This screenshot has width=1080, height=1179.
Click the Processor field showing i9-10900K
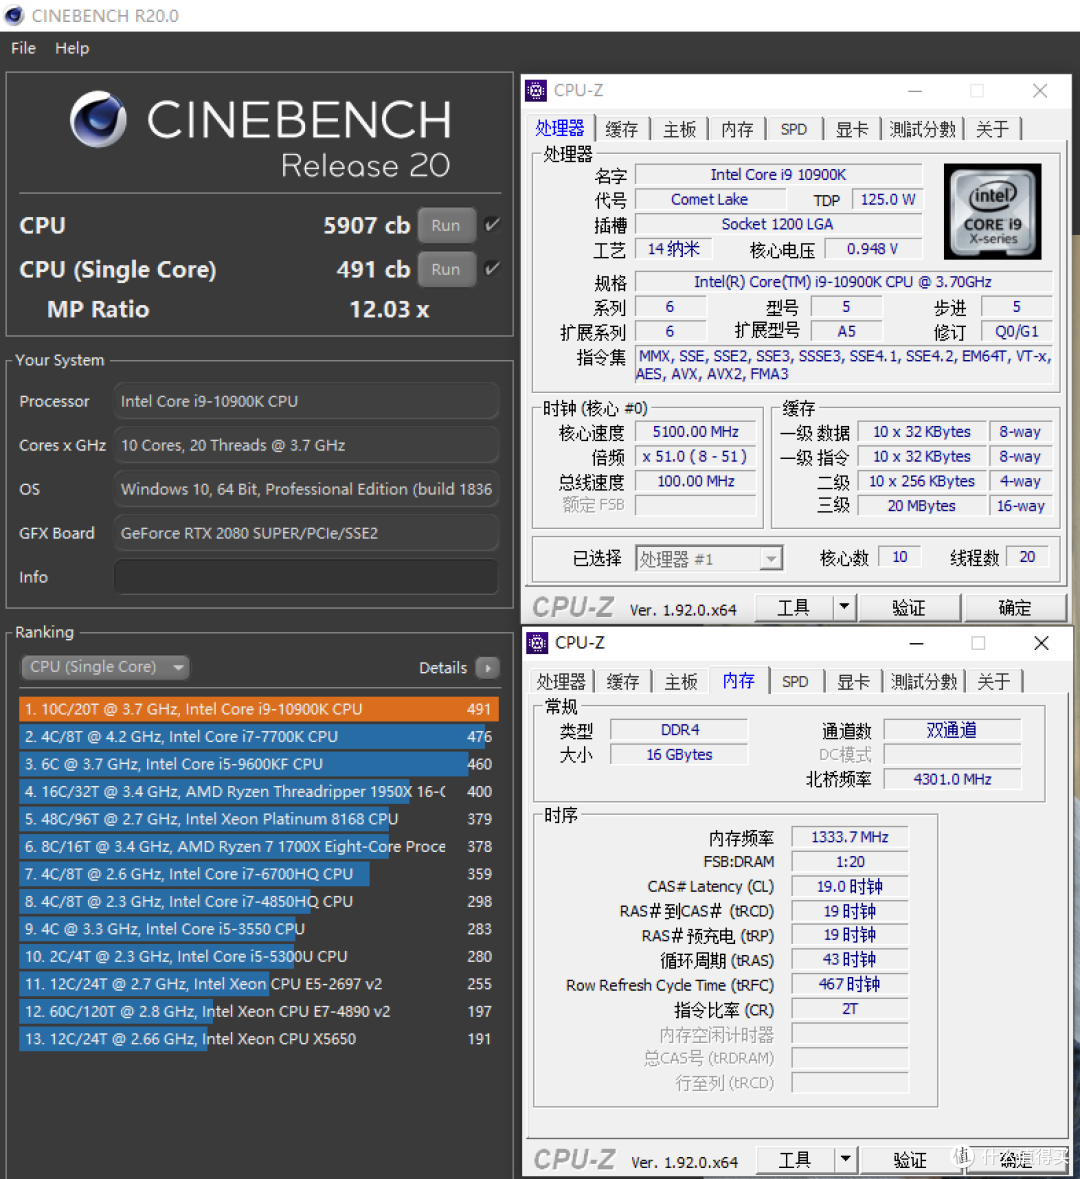[306, 401]
